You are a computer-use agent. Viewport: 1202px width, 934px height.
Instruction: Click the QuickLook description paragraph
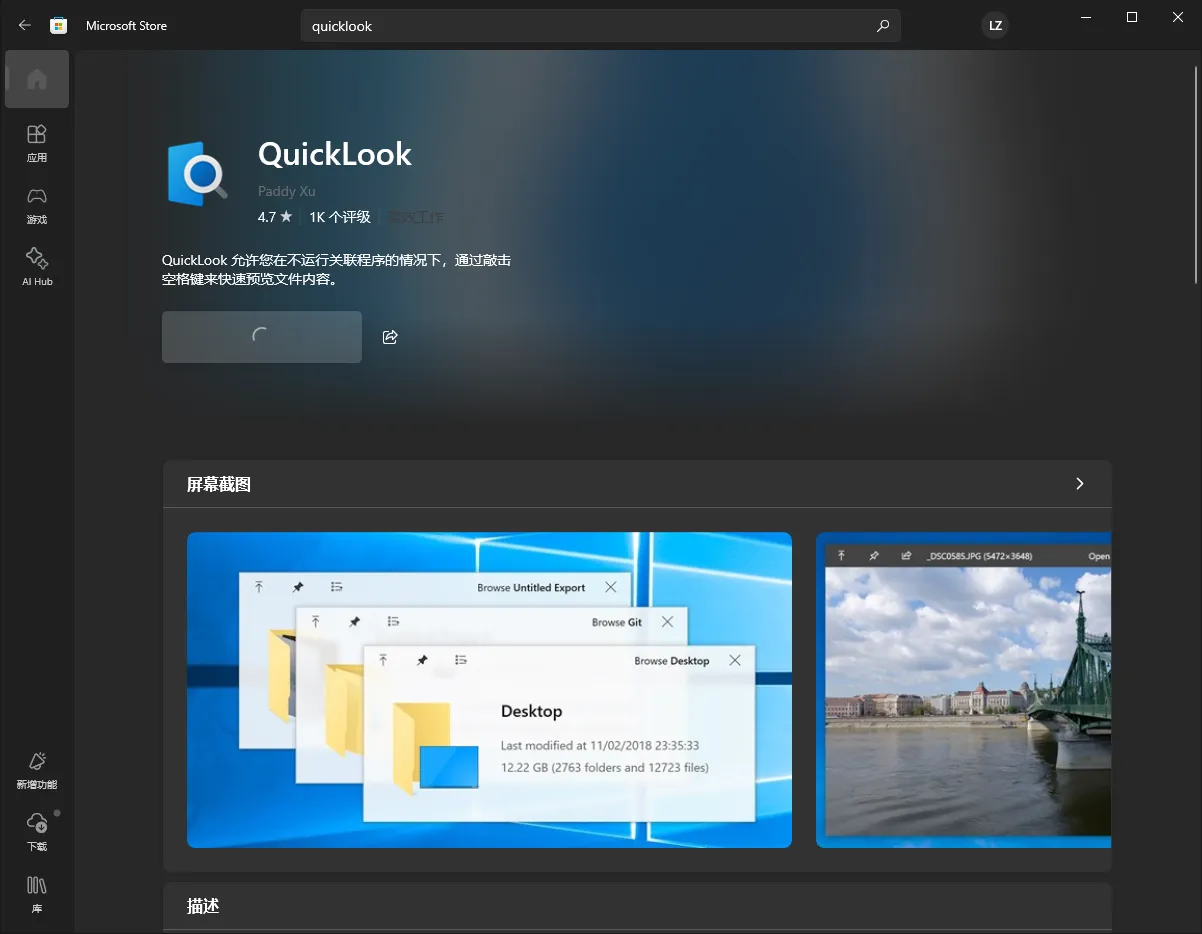pos(336,270)
